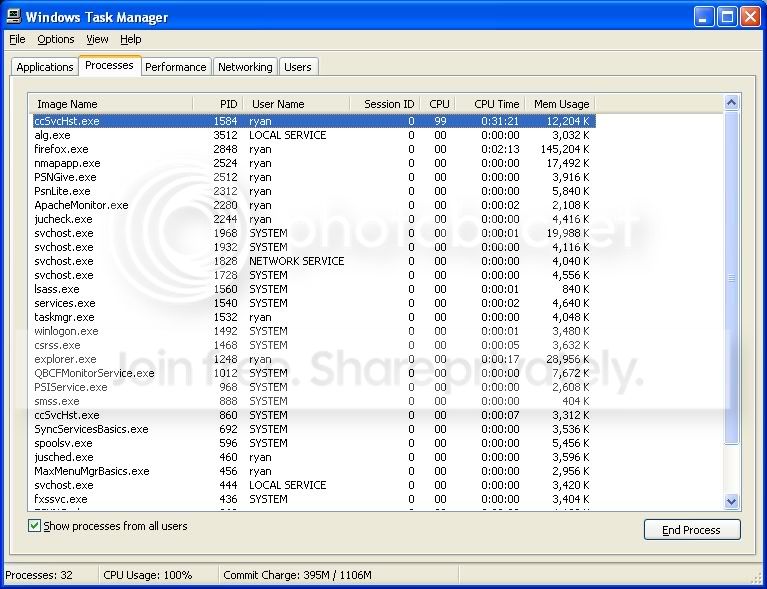Select the jucheck.exe process

pyautogui.click(x=314, y=219)
